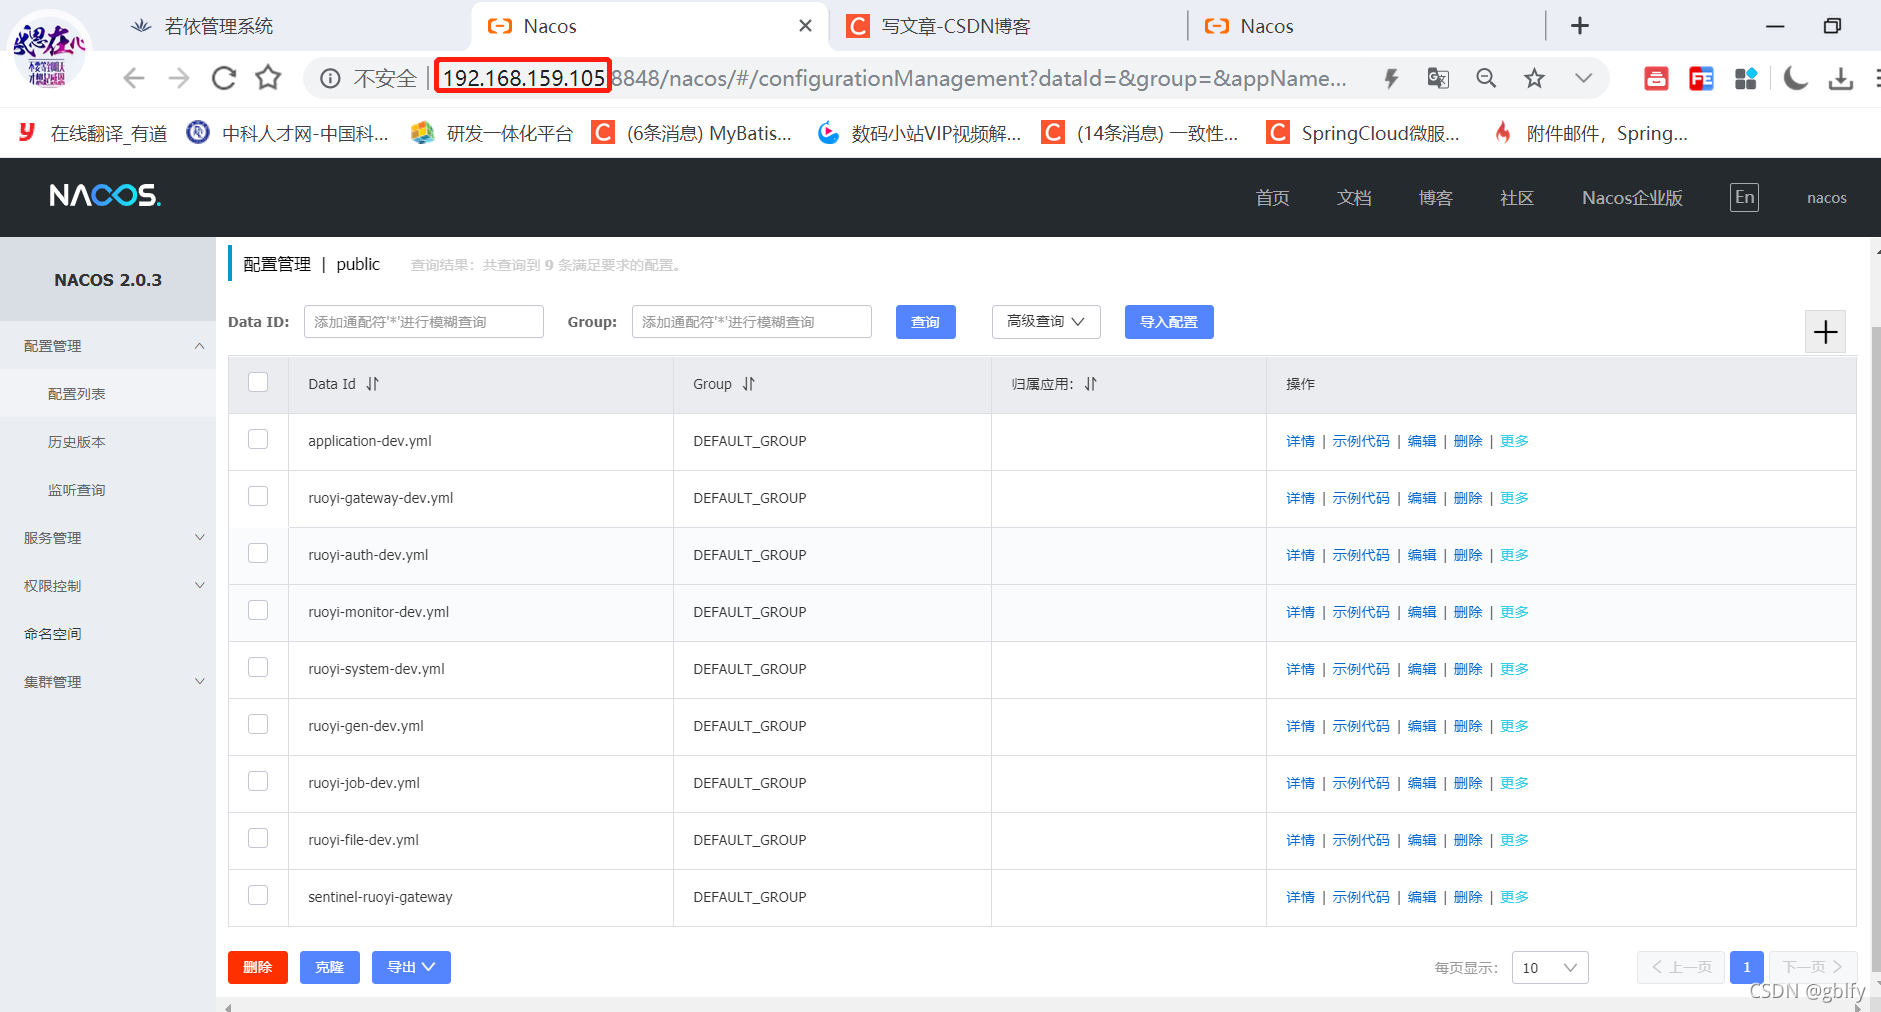The width and height of the screenshot is (1881, 1012).
Task: Go back with the browser back arrow
Action: pos(134,78)
